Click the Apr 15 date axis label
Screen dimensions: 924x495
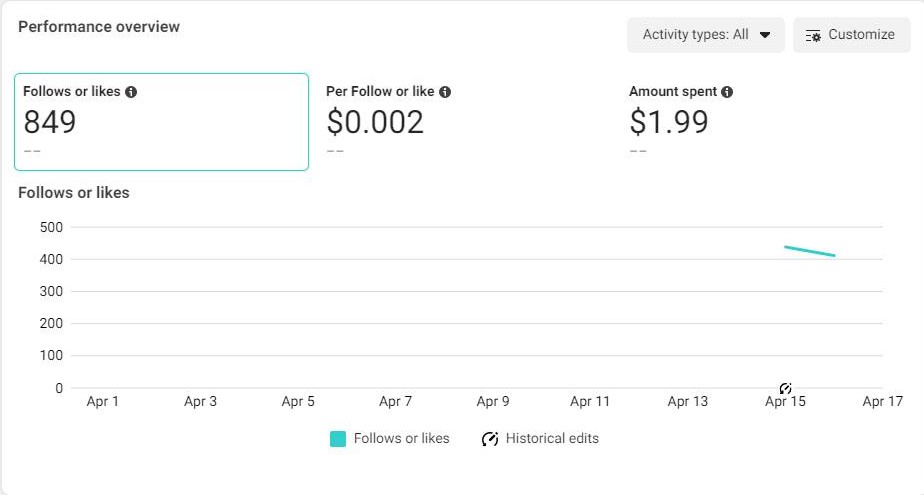785,402
